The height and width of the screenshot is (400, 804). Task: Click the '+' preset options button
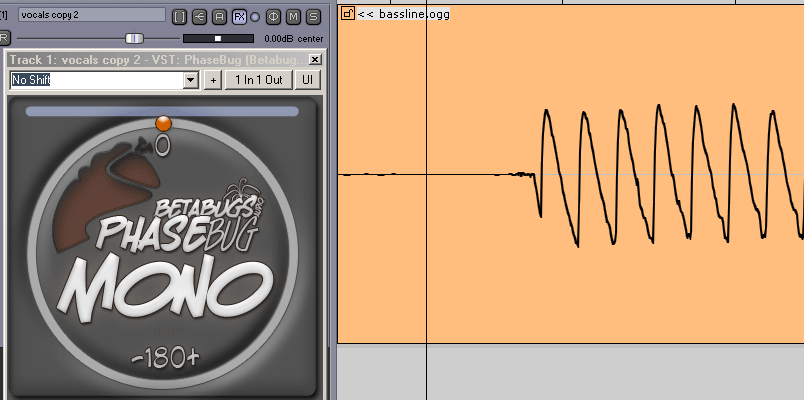213,80
